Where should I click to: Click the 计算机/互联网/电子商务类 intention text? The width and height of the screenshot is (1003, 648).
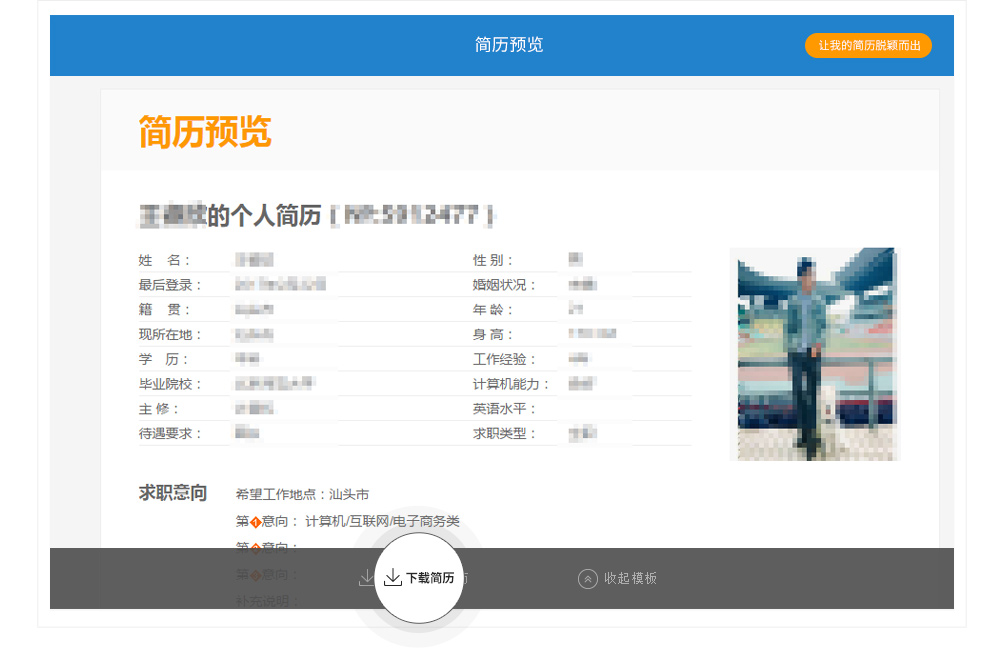[382, 521]
